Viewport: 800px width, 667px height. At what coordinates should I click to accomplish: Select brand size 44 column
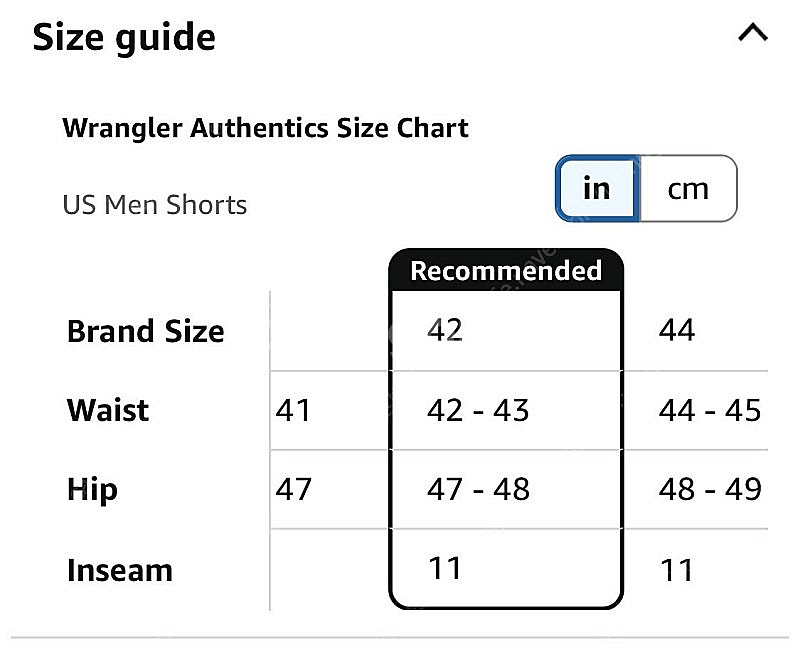[x=677, y=330]
